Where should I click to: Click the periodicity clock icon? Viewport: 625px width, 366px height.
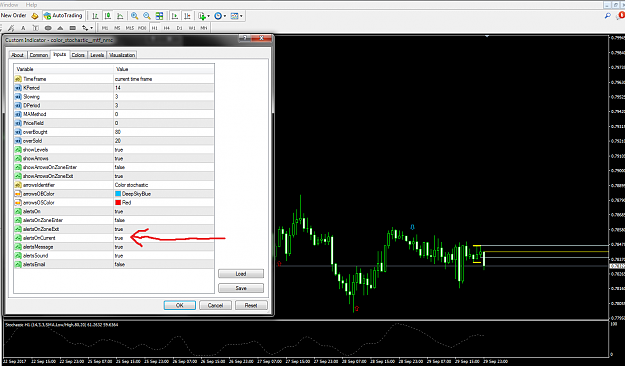click(x=218, y=16)
